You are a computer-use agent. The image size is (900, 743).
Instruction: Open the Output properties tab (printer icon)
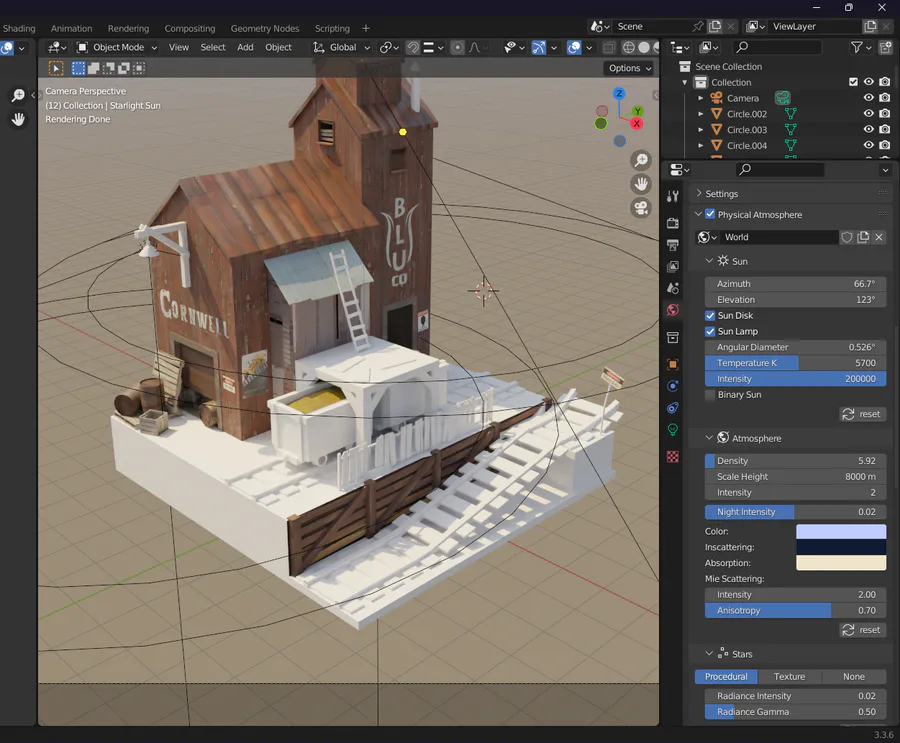click(x=673, y=245)
